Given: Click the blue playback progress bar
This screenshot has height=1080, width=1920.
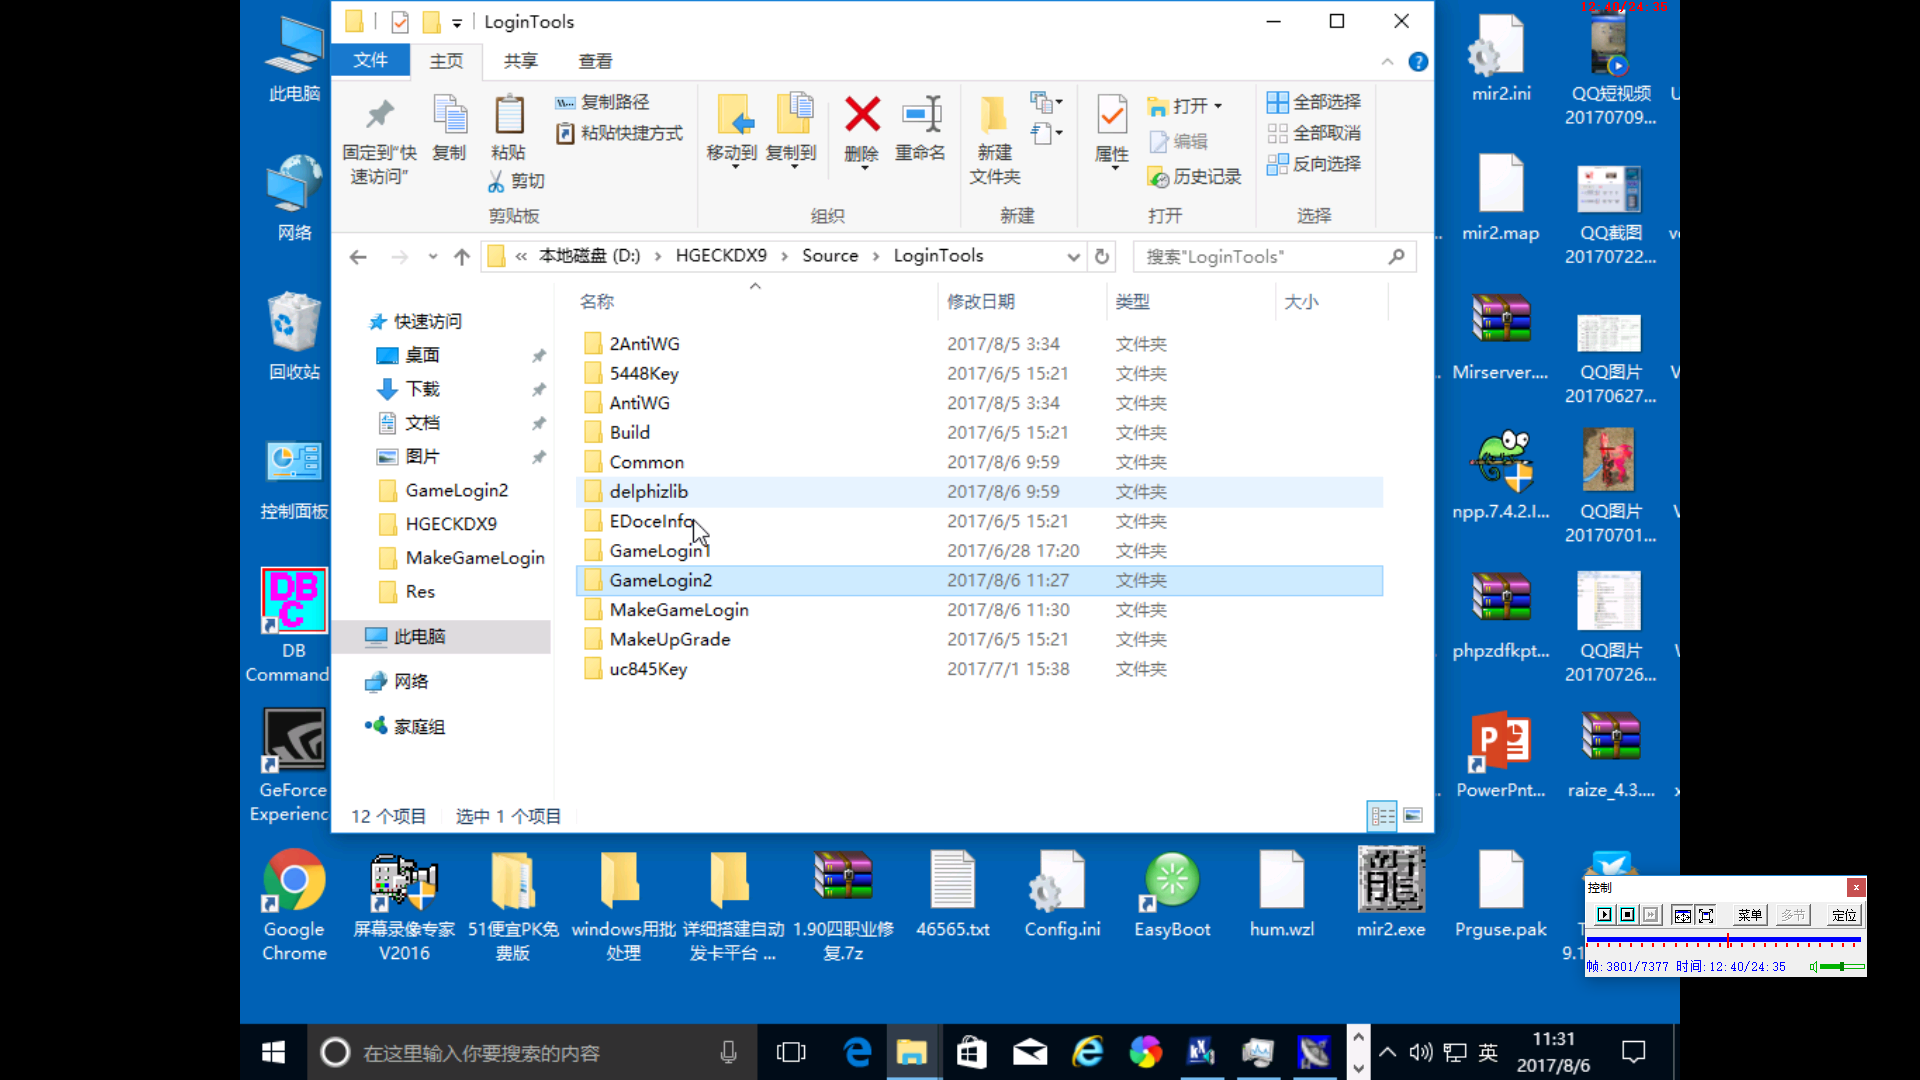Looking at the screenshot, I should tap(1723, 941).
